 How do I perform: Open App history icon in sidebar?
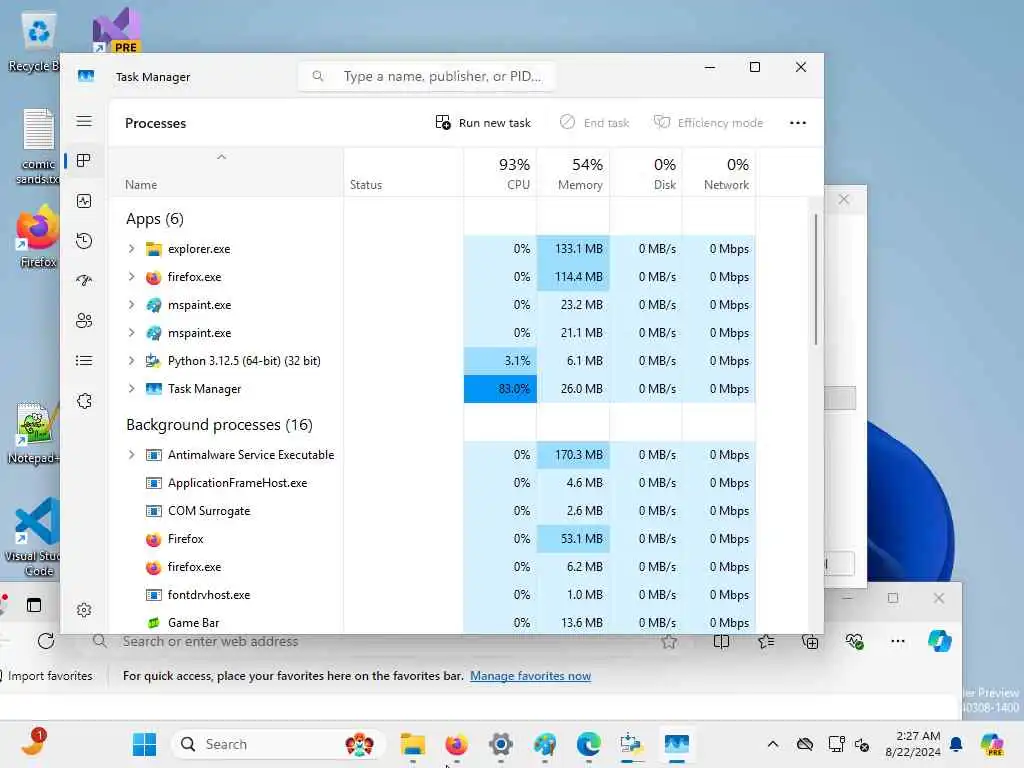click(x=84, y=241)
